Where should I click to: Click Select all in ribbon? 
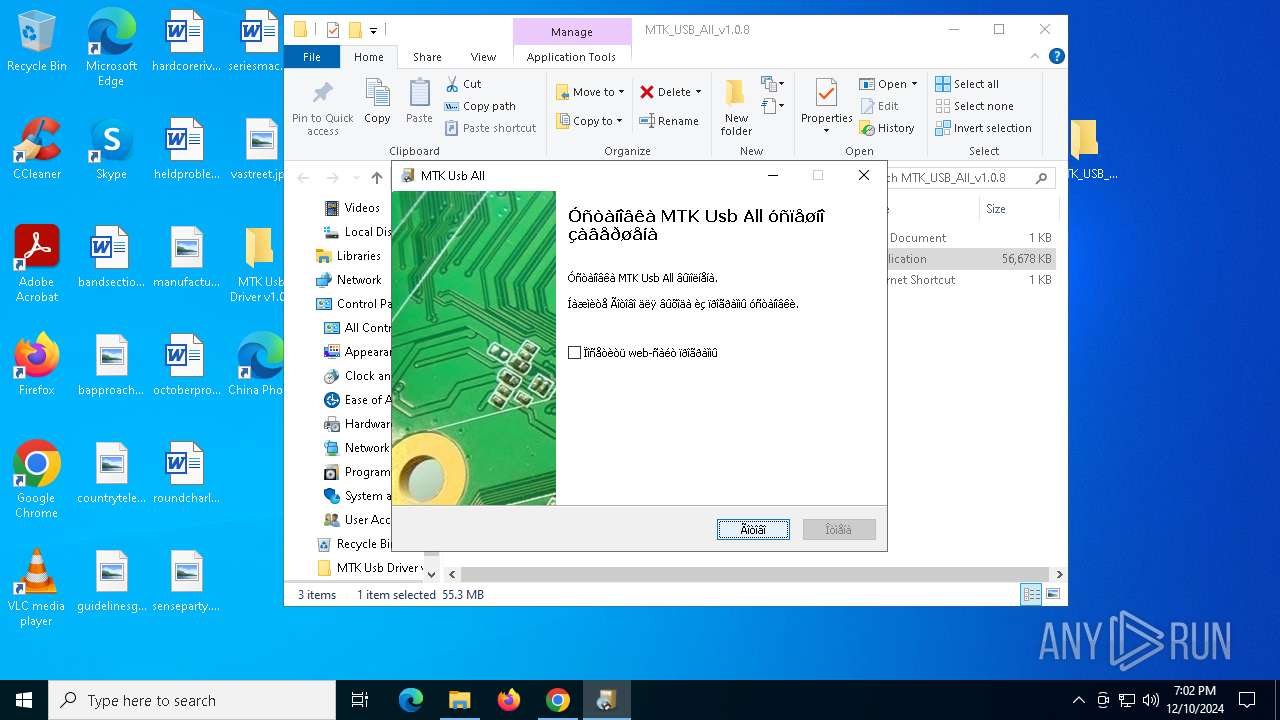click(x=967, y=84)
